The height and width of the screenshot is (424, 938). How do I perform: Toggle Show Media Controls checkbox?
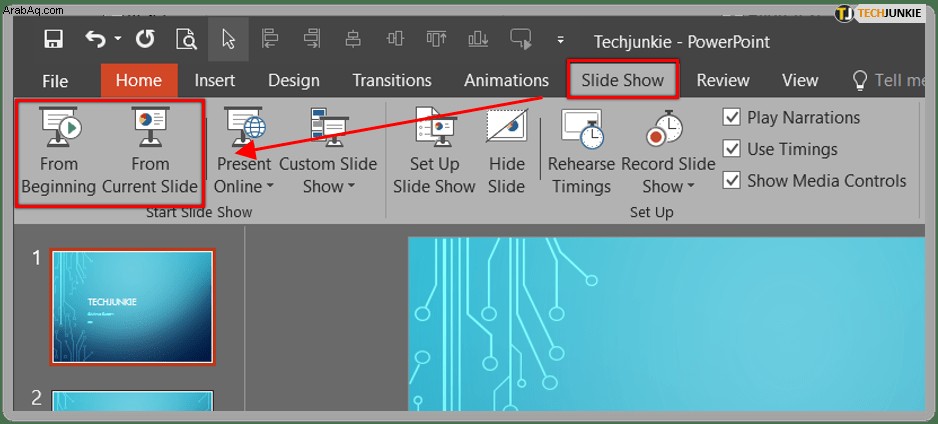[732, 181]
